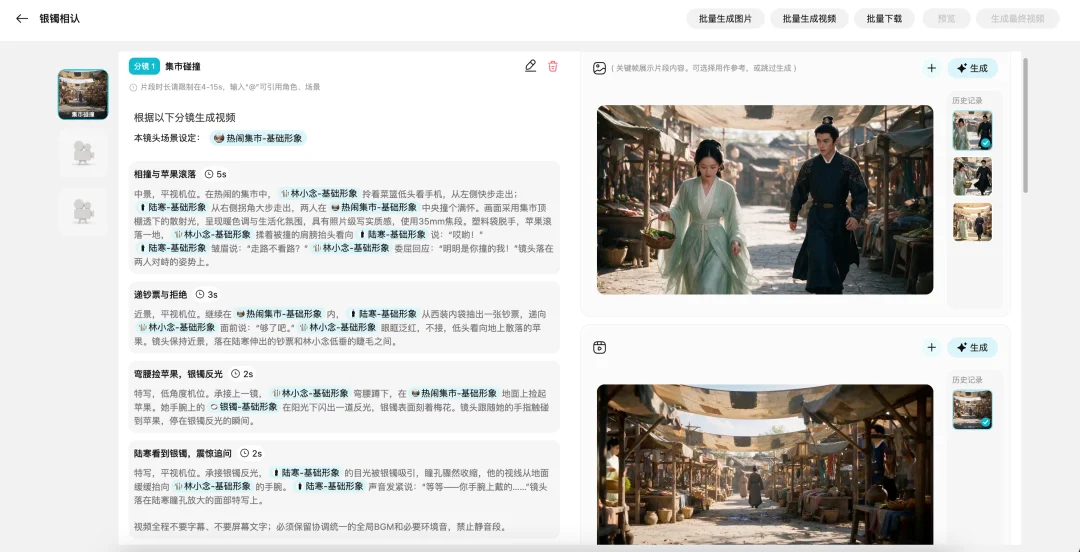Click the 银镯相认 project title
This screenshot has width=1080, height=552.
[60, 19]
